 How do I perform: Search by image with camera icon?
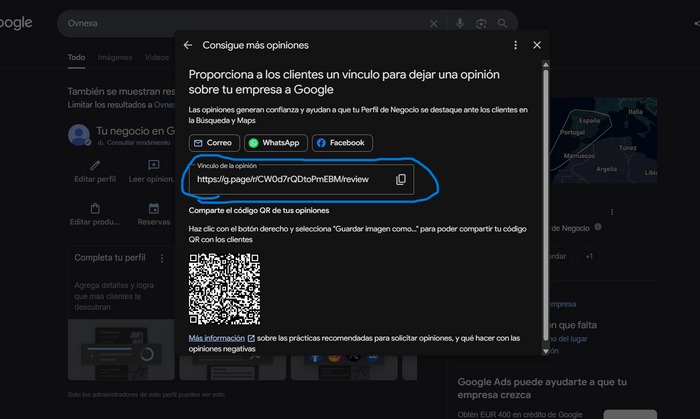[481, 24]
